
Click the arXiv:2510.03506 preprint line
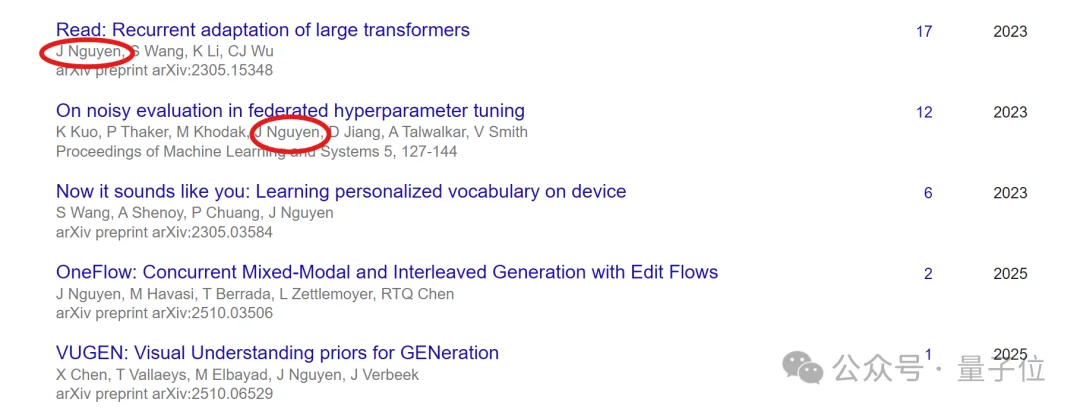pos(164,313)
